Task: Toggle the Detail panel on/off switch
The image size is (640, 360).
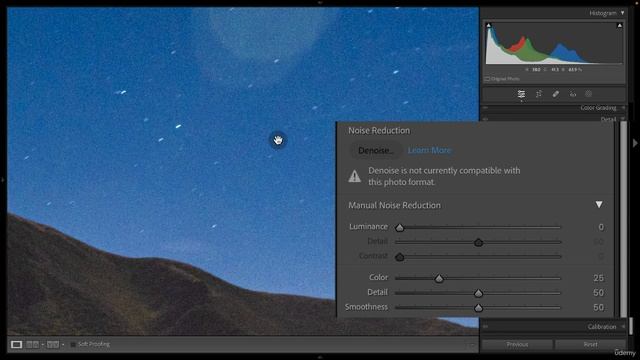Action: pos(485,119)
